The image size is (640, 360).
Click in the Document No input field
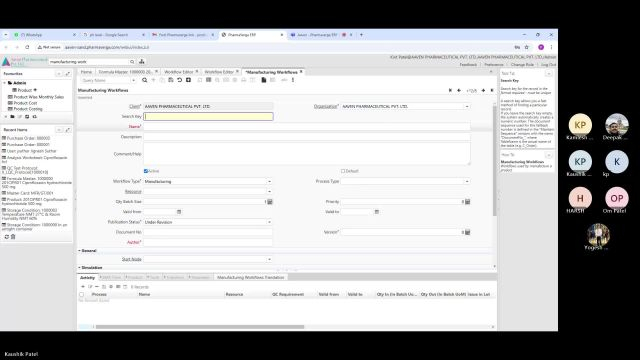208,232
